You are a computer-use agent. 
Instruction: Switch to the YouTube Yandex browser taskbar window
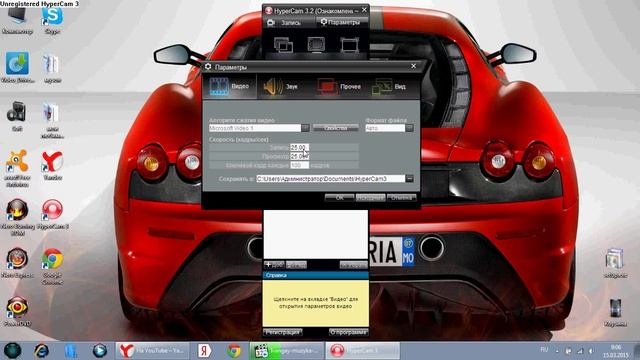[152, 350]
